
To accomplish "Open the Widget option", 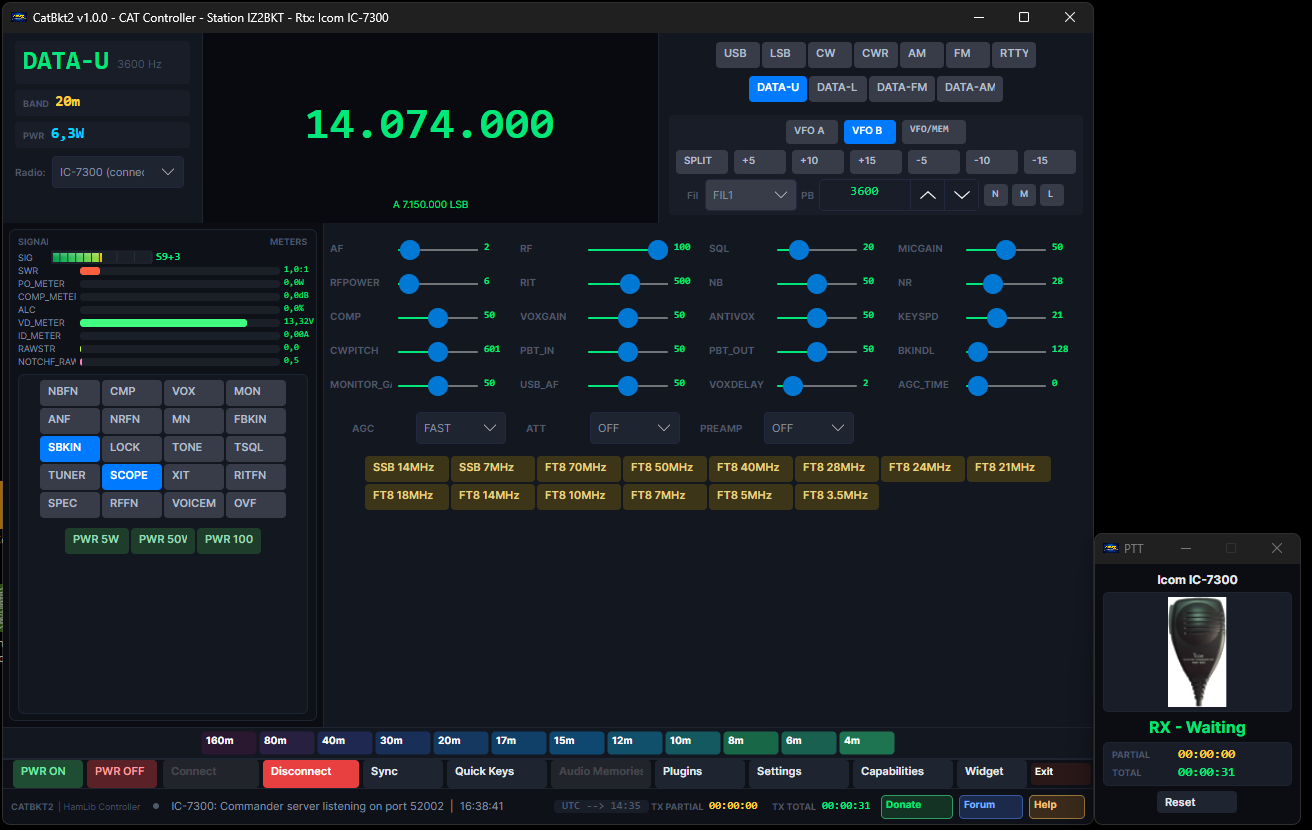I will coord(990,773).
